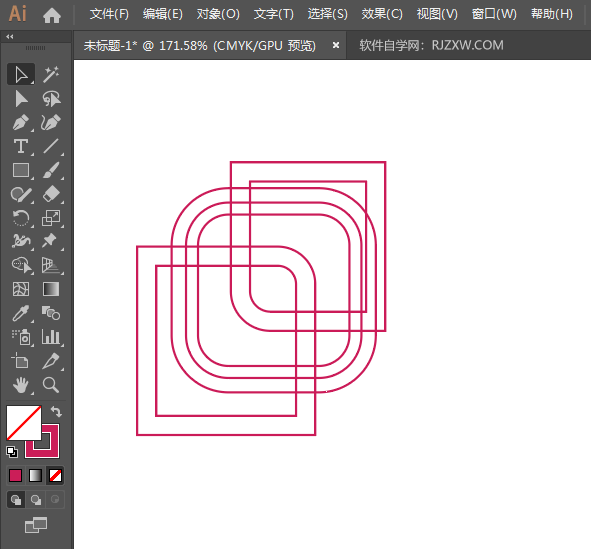Select the Direct Selection tool
The width and height of the screenshot is (591, 549).
point(21,99)
